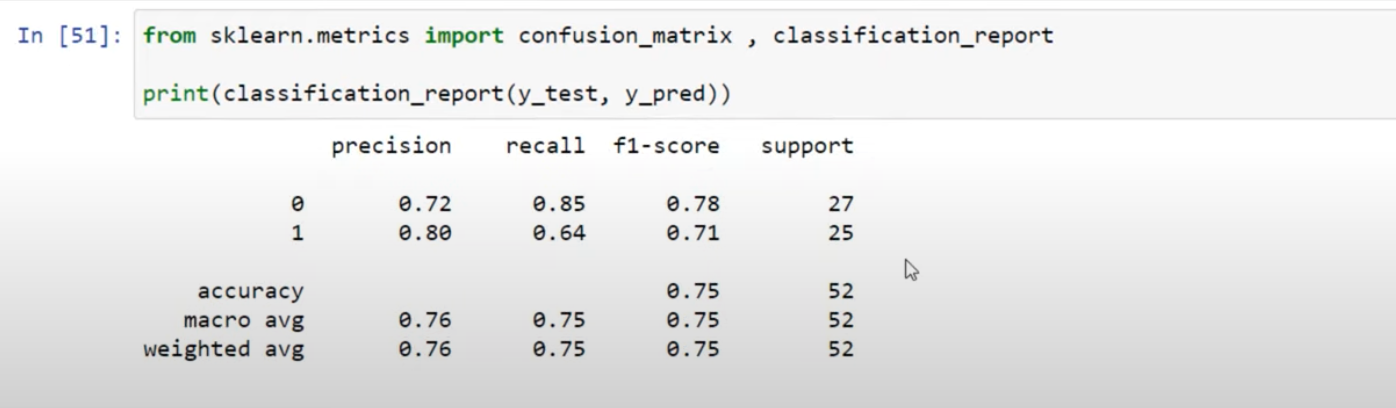Place cursor on the sklearn.metrics import line
The width and height of the screenshot is (1396, 408).
[598, 36]
